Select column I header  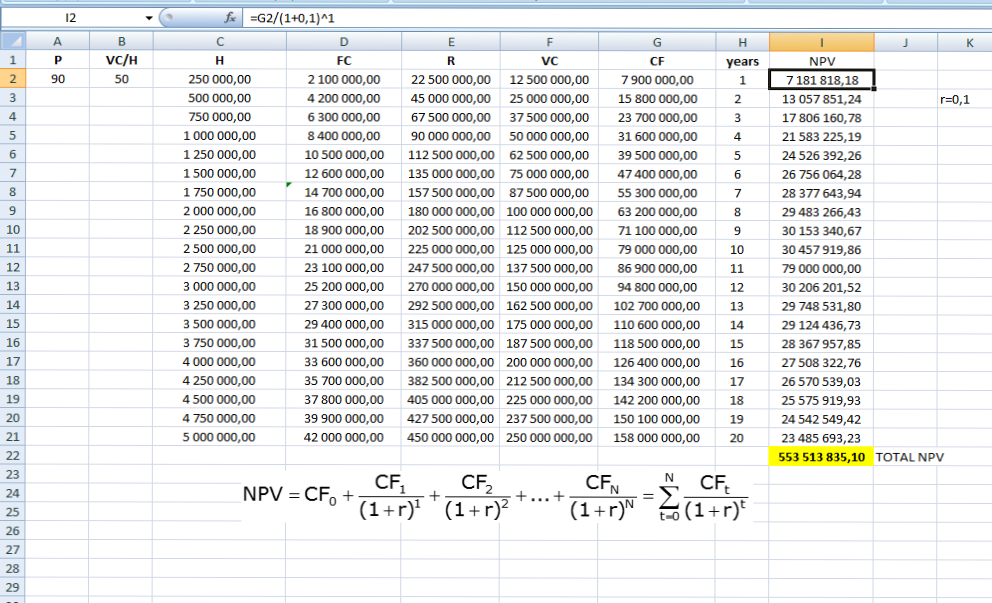click(821, 41)
